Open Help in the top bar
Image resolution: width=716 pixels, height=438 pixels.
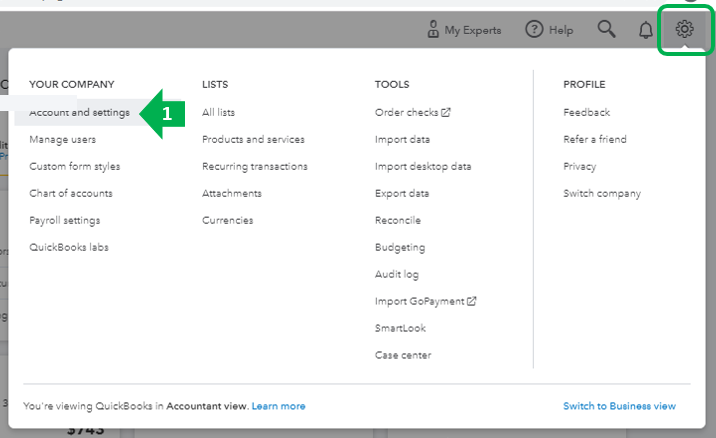pyautogui.click(x=549, y=30)
